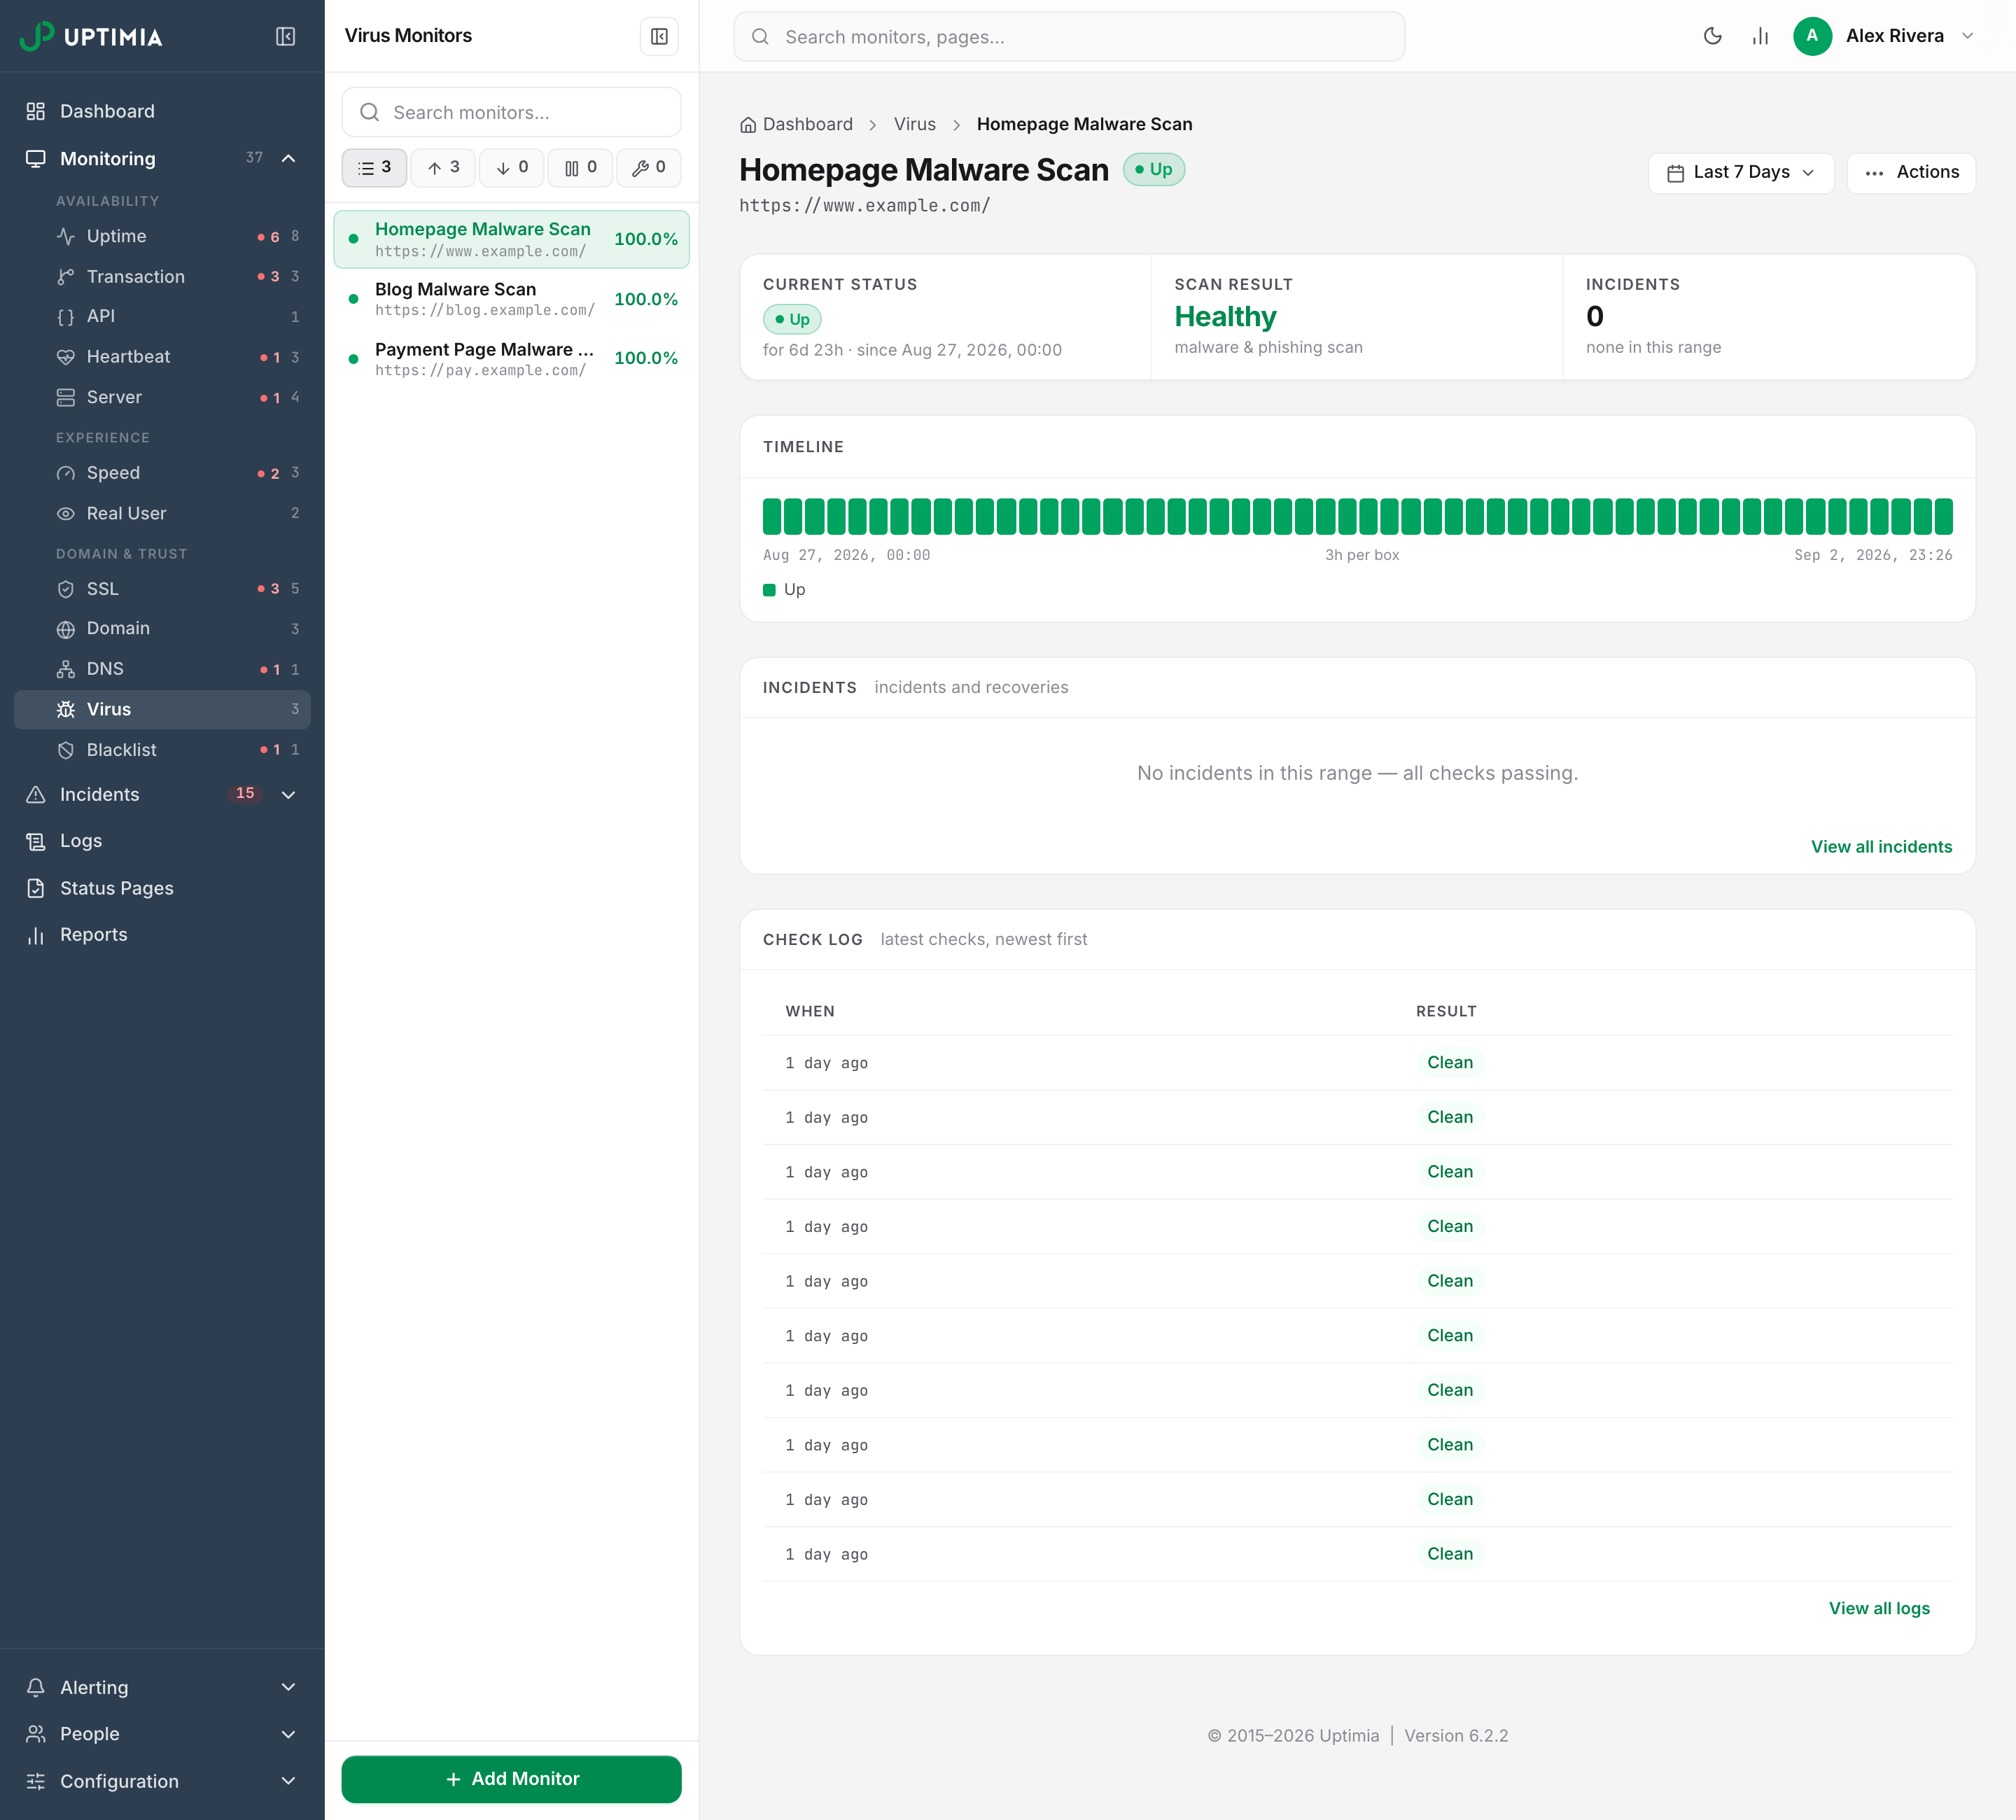Image resolution: width=2016 pixels, height=1820 pixels.
Task: Filter monitors by up status
Action: point(443,168)
